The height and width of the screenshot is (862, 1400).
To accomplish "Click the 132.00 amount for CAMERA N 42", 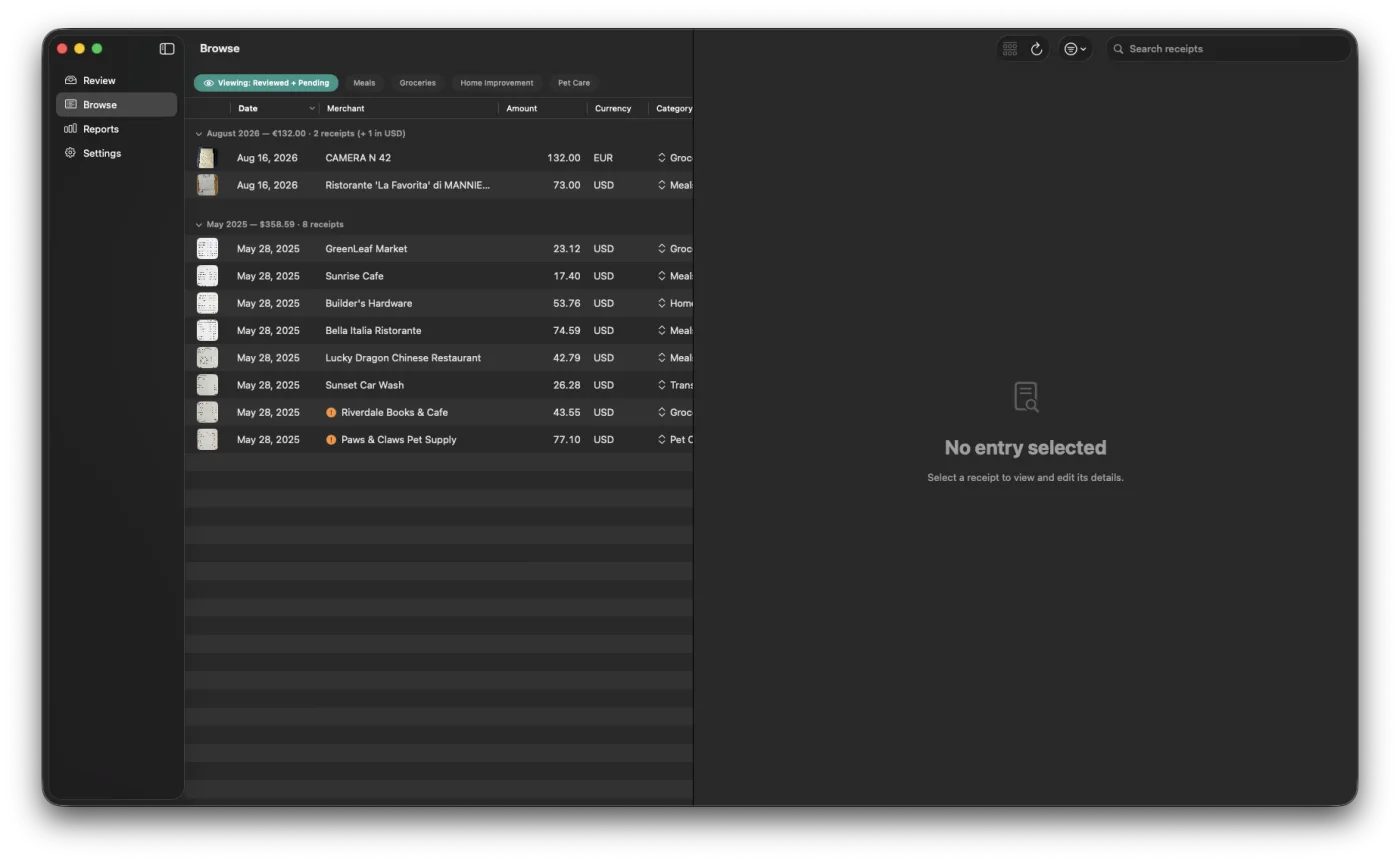I will point(564,158).
